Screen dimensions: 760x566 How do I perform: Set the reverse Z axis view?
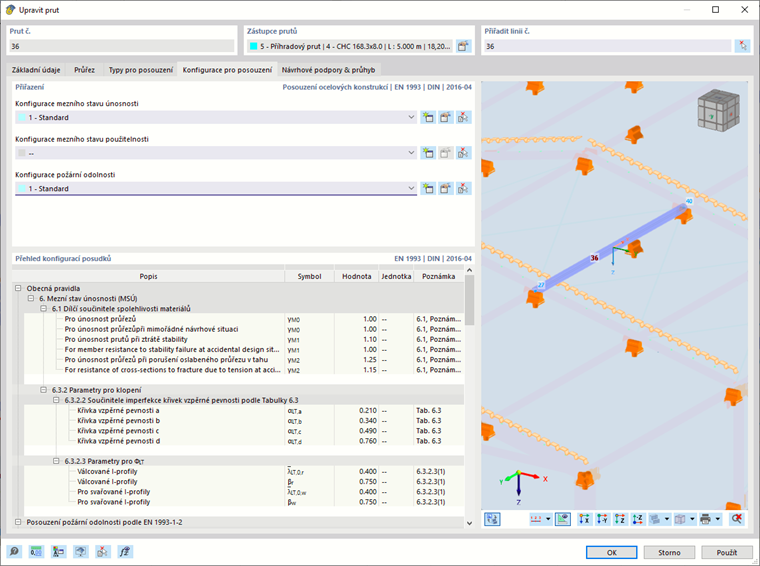pos(638,519)
